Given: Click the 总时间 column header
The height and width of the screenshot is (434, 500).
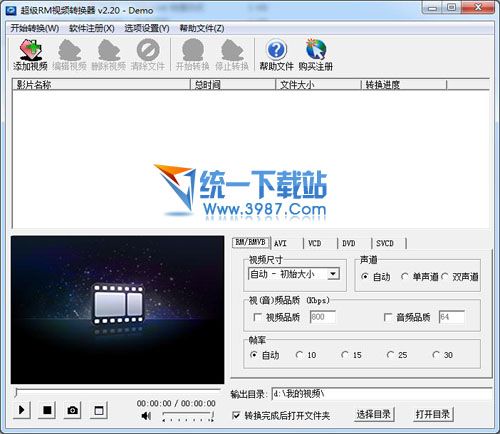Looking at the screenshot, I should pos(233,85).
